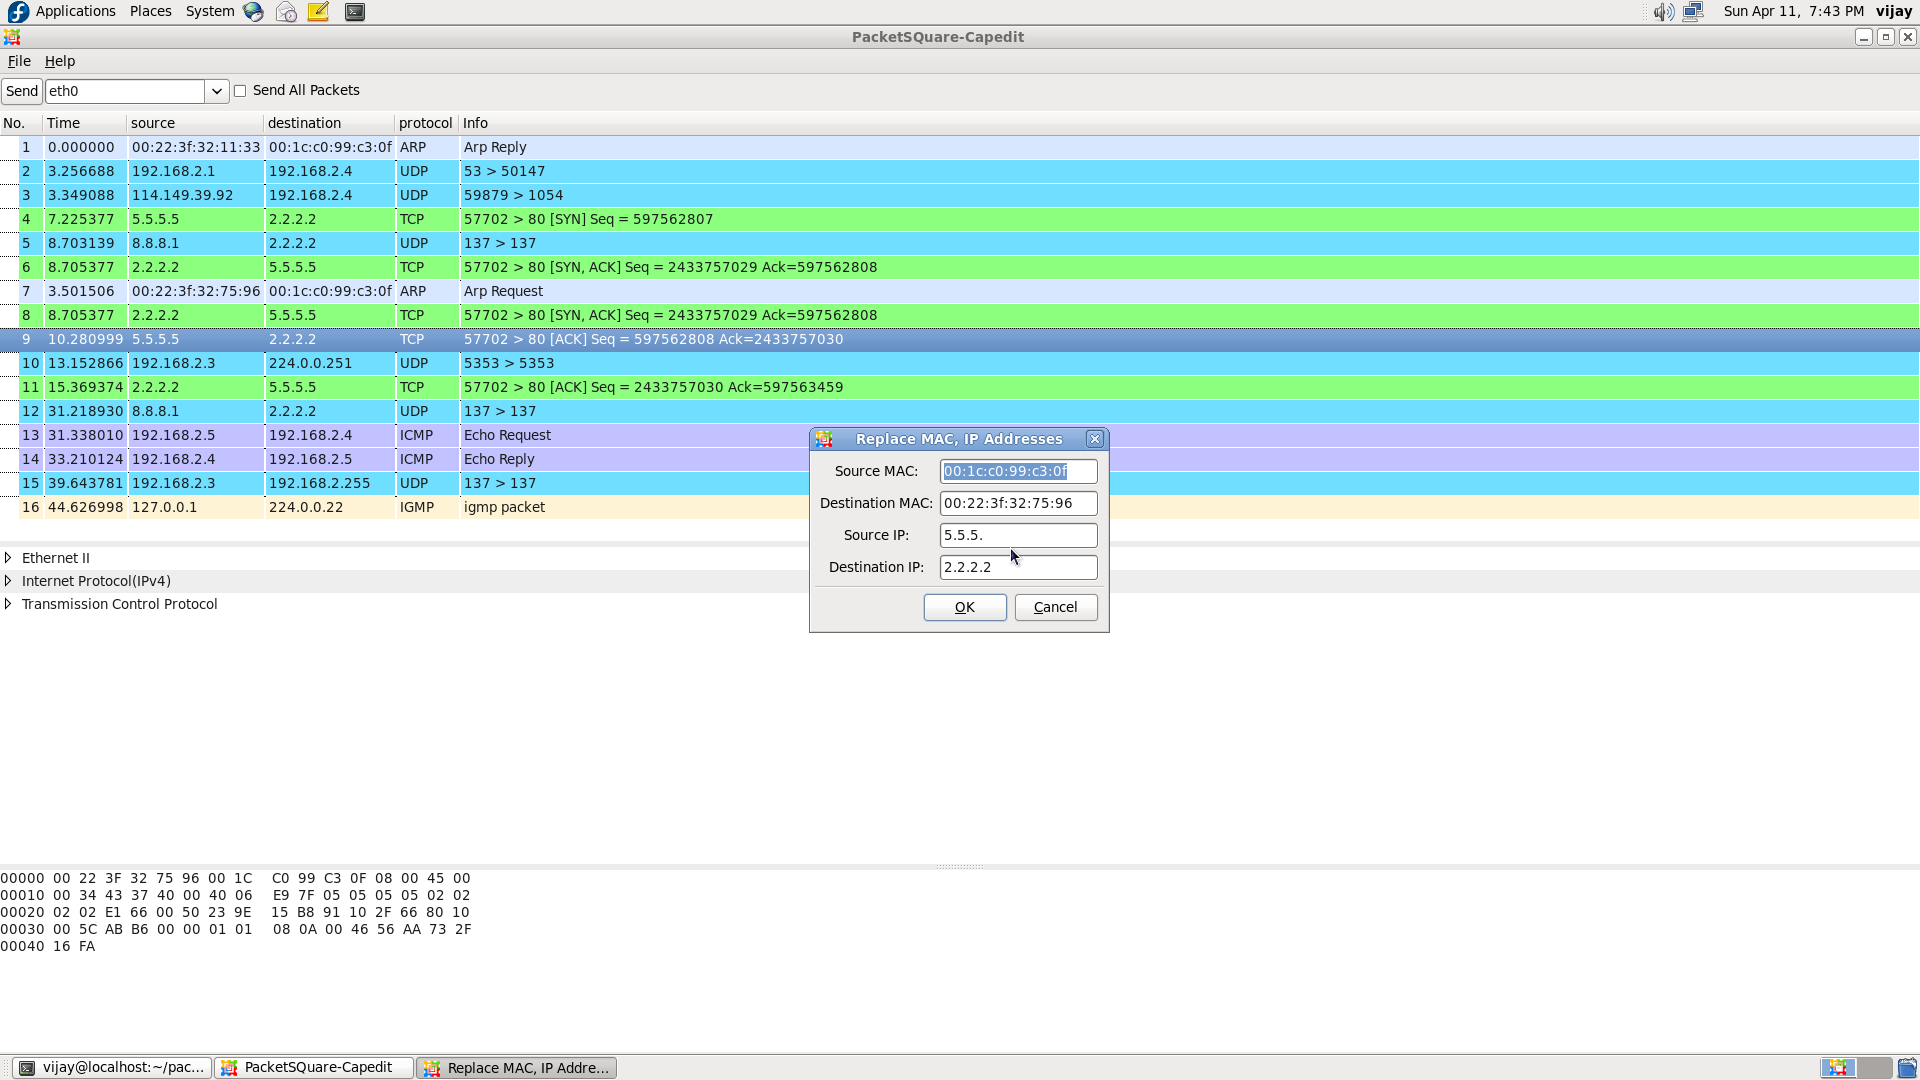
Task: Click the Info column header
Action: coord(1189,123)
